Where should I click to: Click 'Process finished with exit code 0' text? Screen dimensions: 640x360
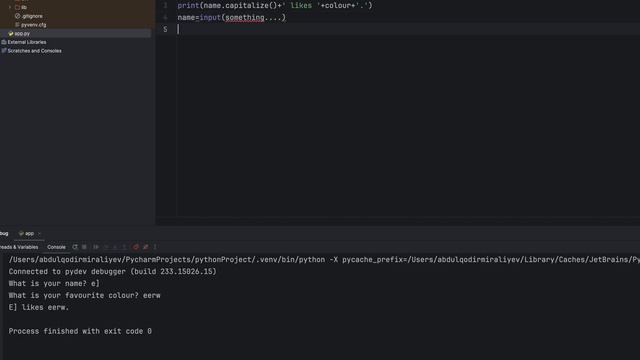pos(80,331)
